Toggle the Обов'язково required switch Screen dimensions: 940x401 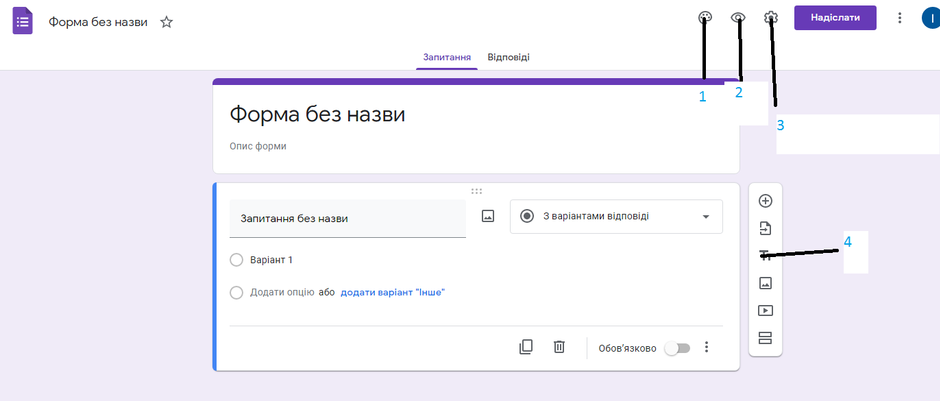coord(678,348)
